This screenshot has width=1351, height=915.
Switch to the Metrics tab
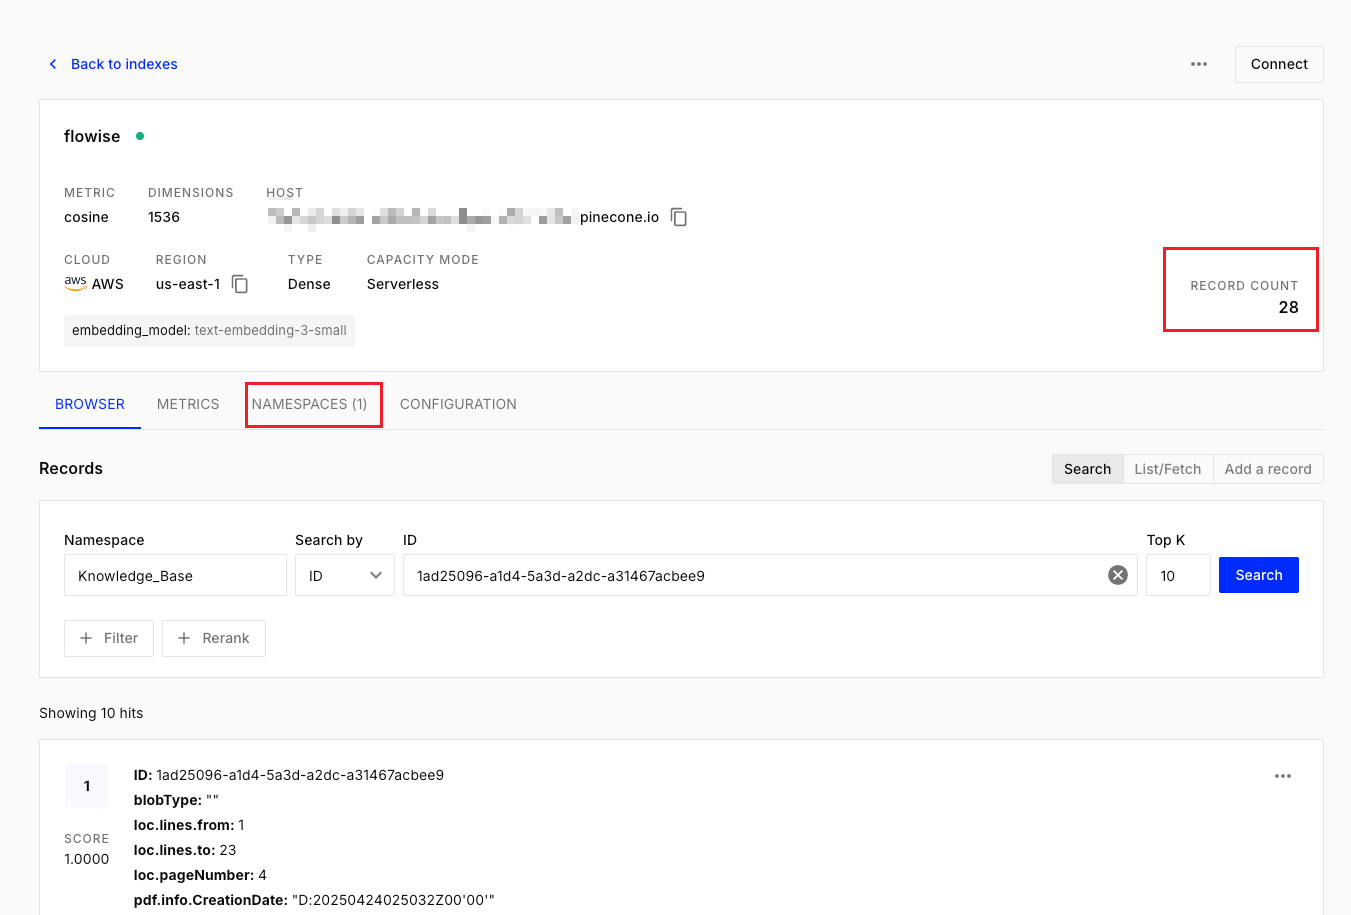pyautogui.click(x=188, y=404)
